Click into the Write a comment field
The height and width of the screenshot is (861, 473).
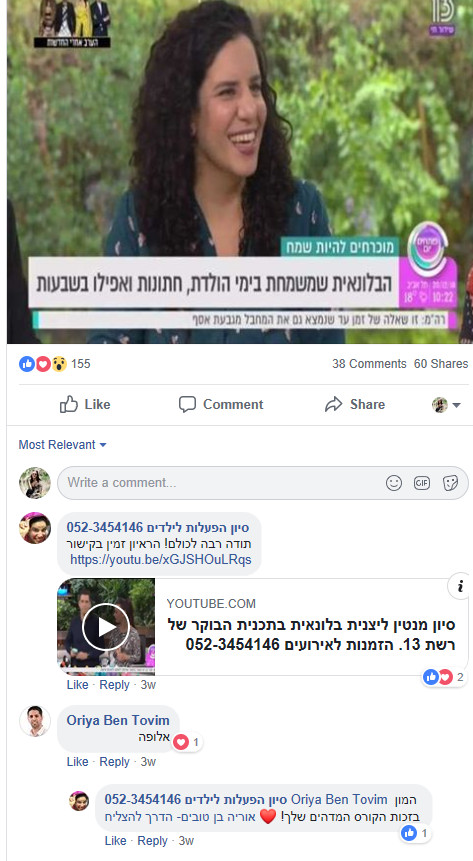220,483
